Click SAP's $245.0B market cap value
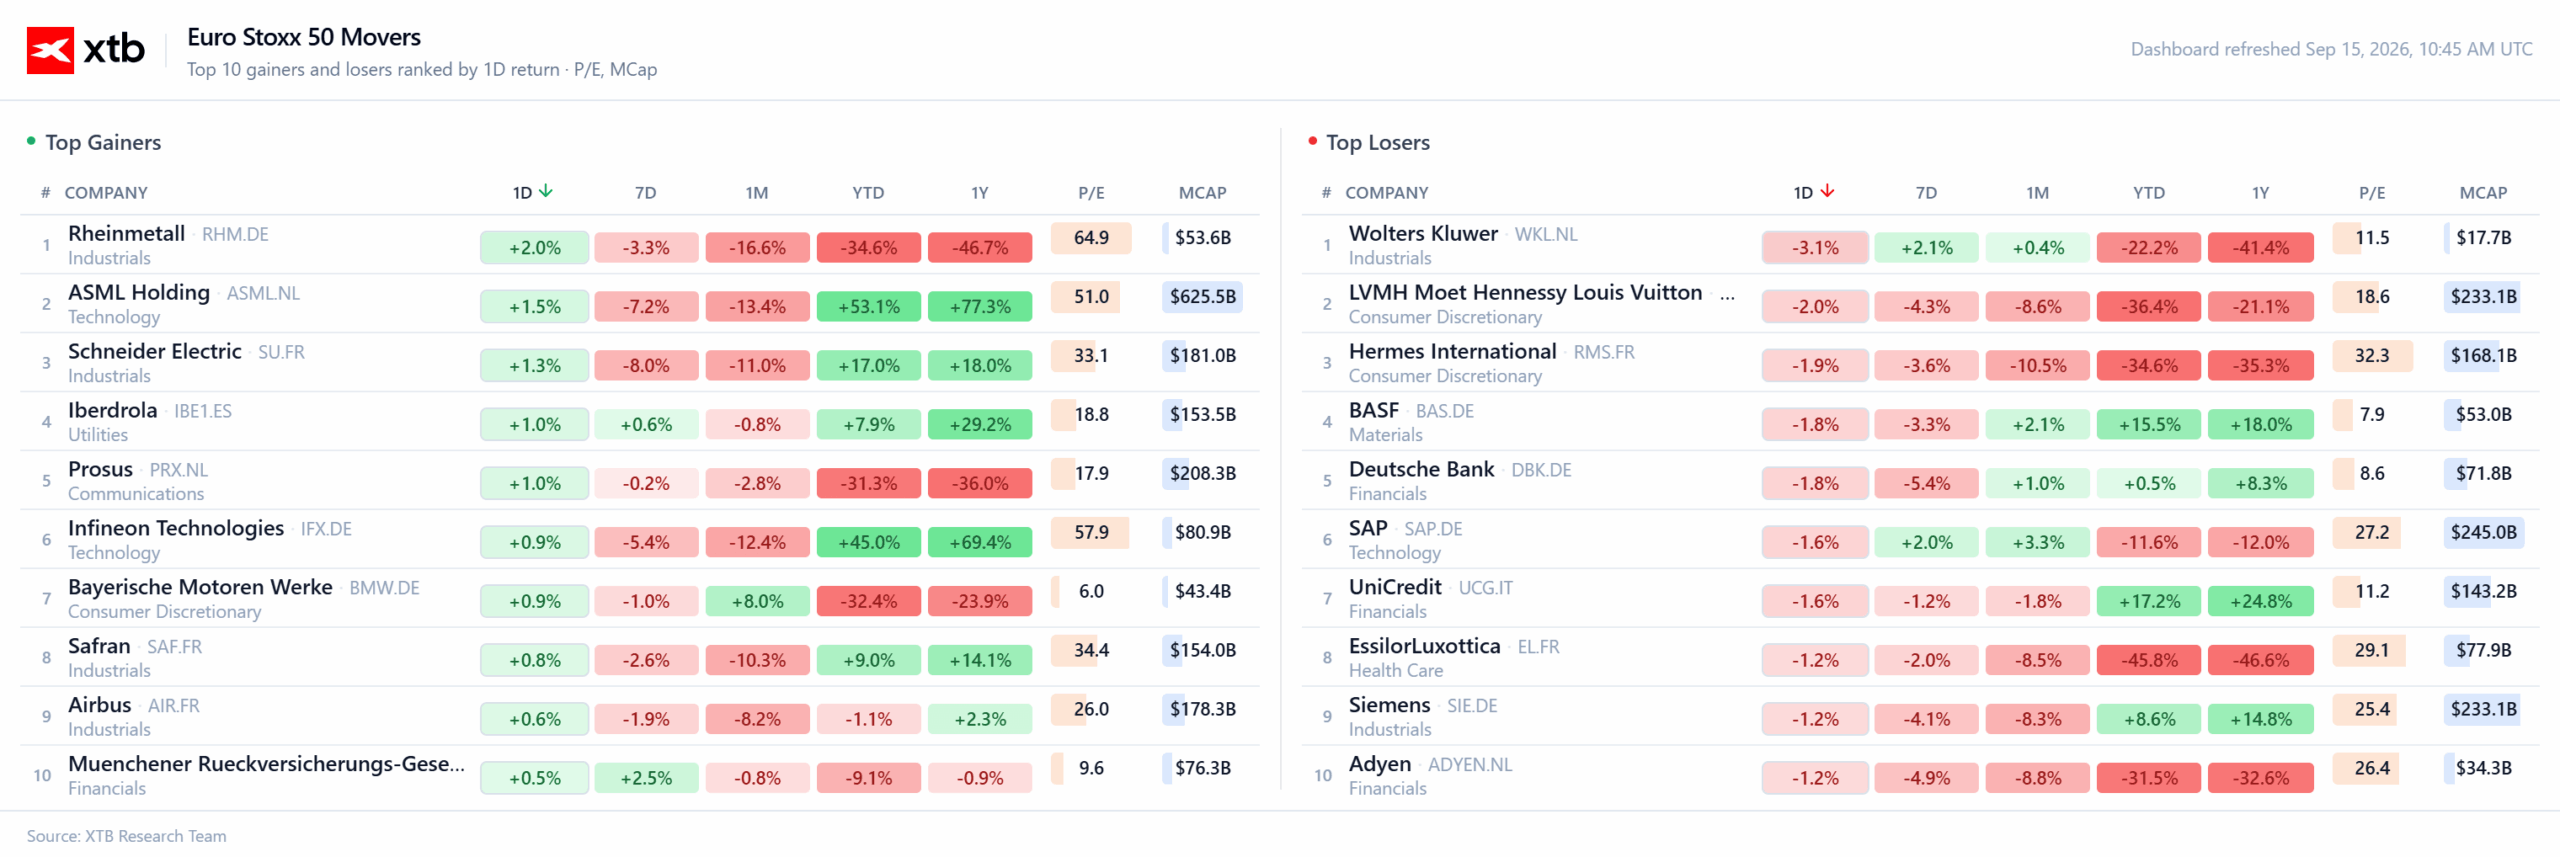This screenshot has height=857, width=2560. point(2483,533)
